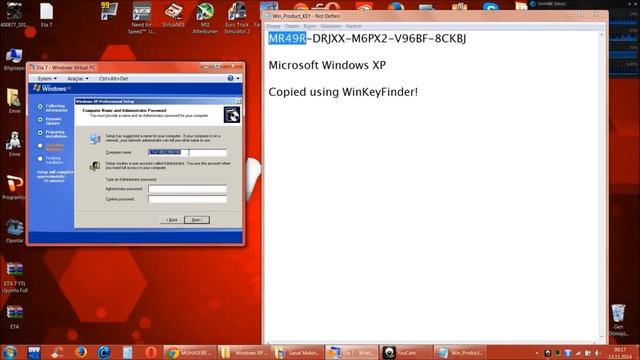Switch to the Chrome MUHASEBE taskbar window

(x=190, y=352)
